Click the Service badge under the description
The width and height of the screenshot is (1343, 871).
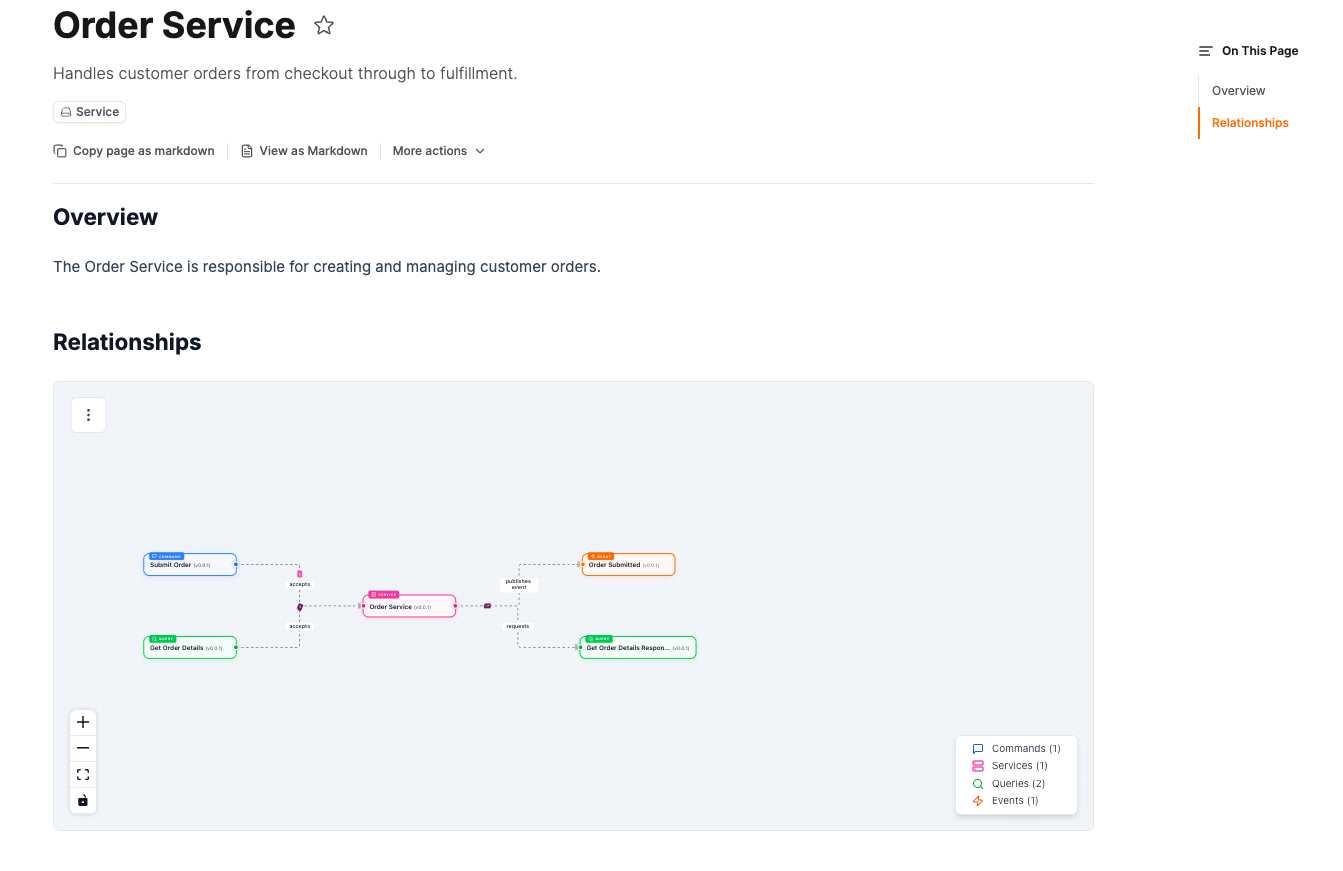pyautogui.click(x=89, y=112)
